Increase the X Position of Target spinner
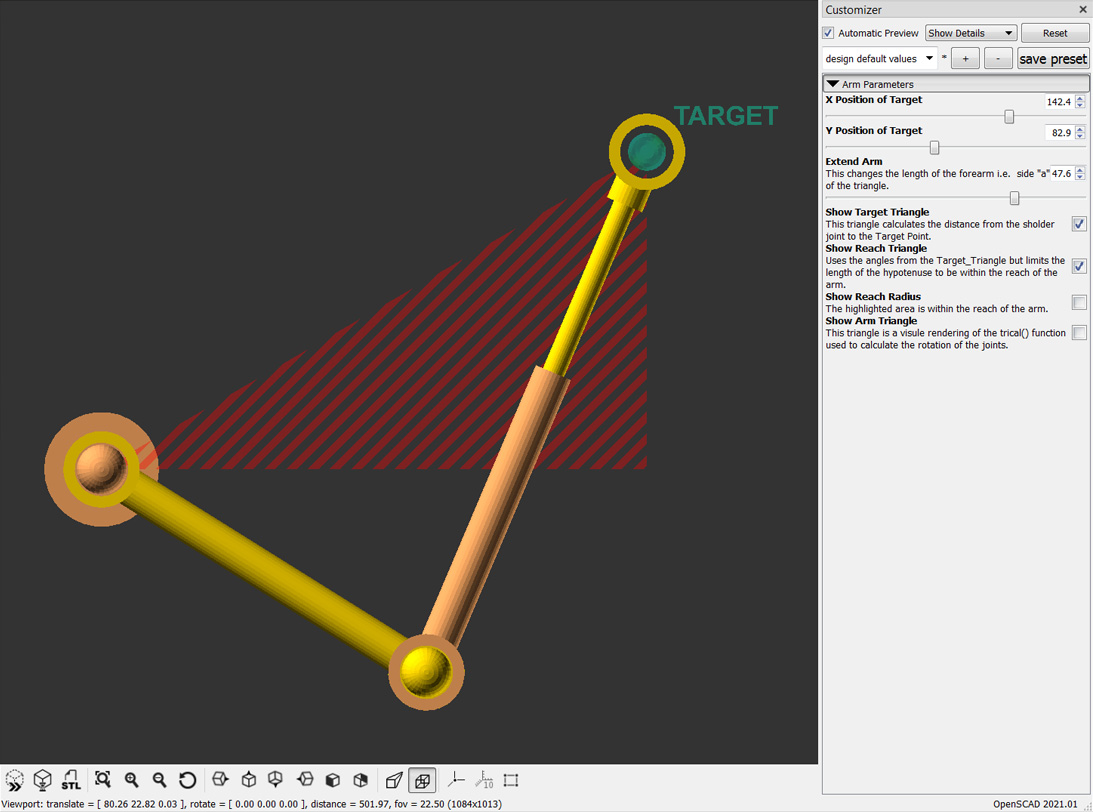This screenshot has width=1093, height=812. (x=1080, y=98)
